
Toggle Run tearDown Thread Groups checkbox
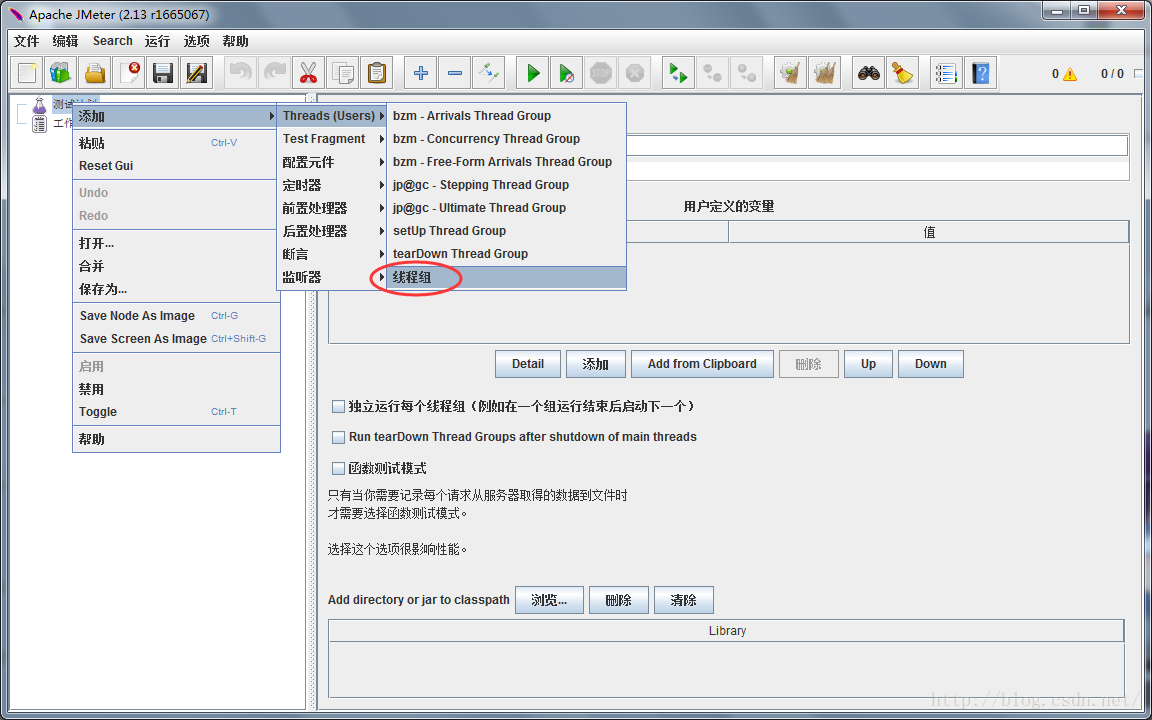click(339, 437)
